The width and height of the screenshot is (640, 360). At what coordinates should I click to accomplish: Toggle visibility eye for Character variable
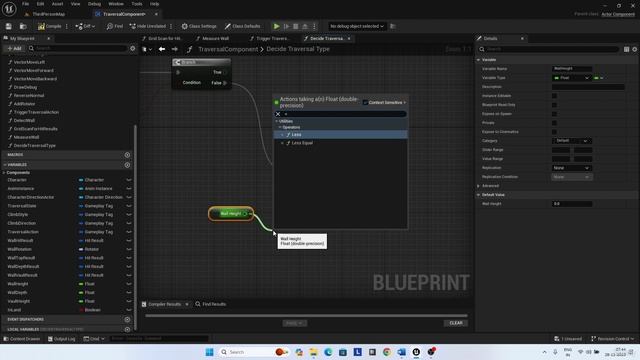(x=129, y=180)
